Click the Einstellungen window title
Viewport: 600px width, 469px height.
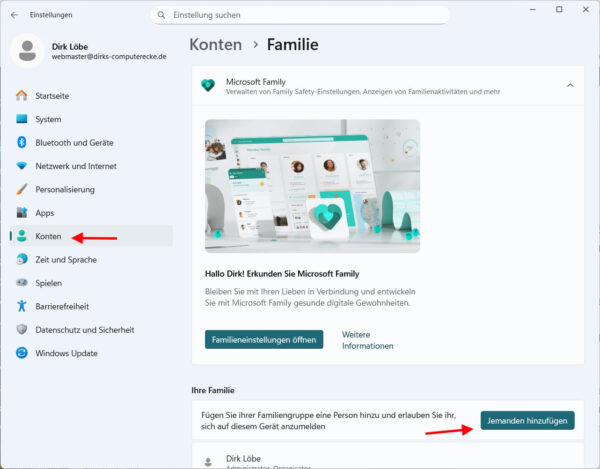51,15
